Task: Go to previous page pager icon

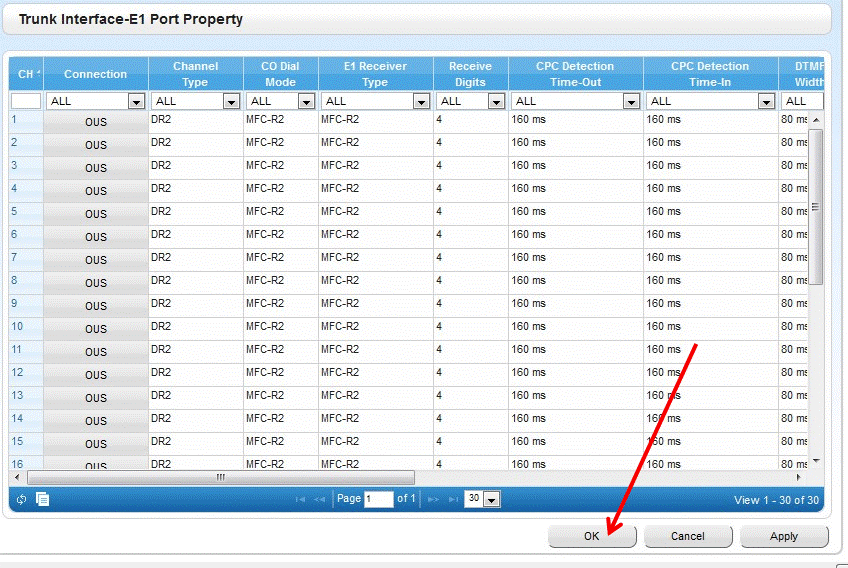Action: coord(320,499)
